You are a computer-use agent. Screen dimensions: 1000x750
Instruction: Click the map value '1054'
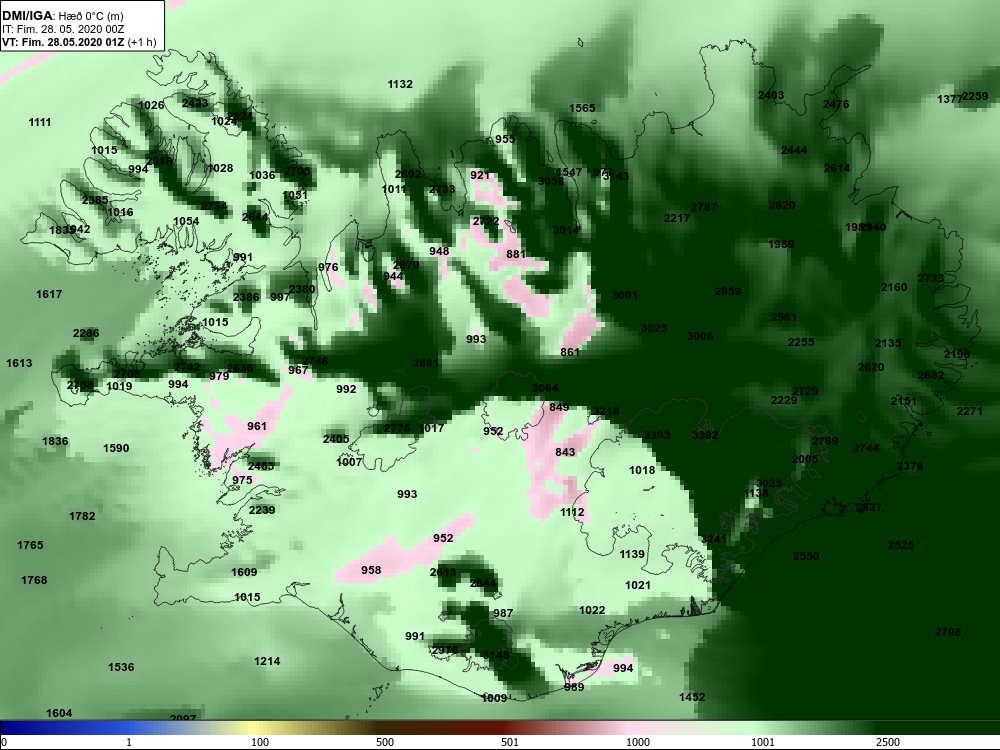pos(186,221)
